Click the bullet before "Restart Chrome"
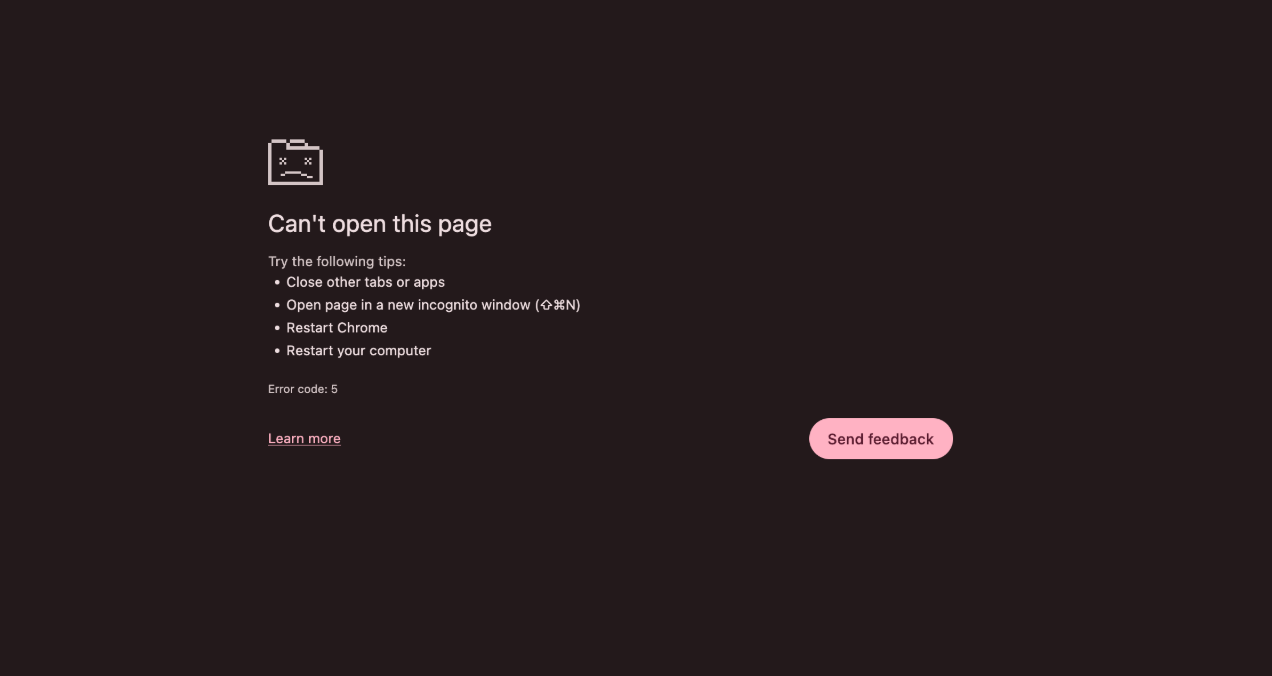The image size is (1272, 676). (x=277, y=329)
